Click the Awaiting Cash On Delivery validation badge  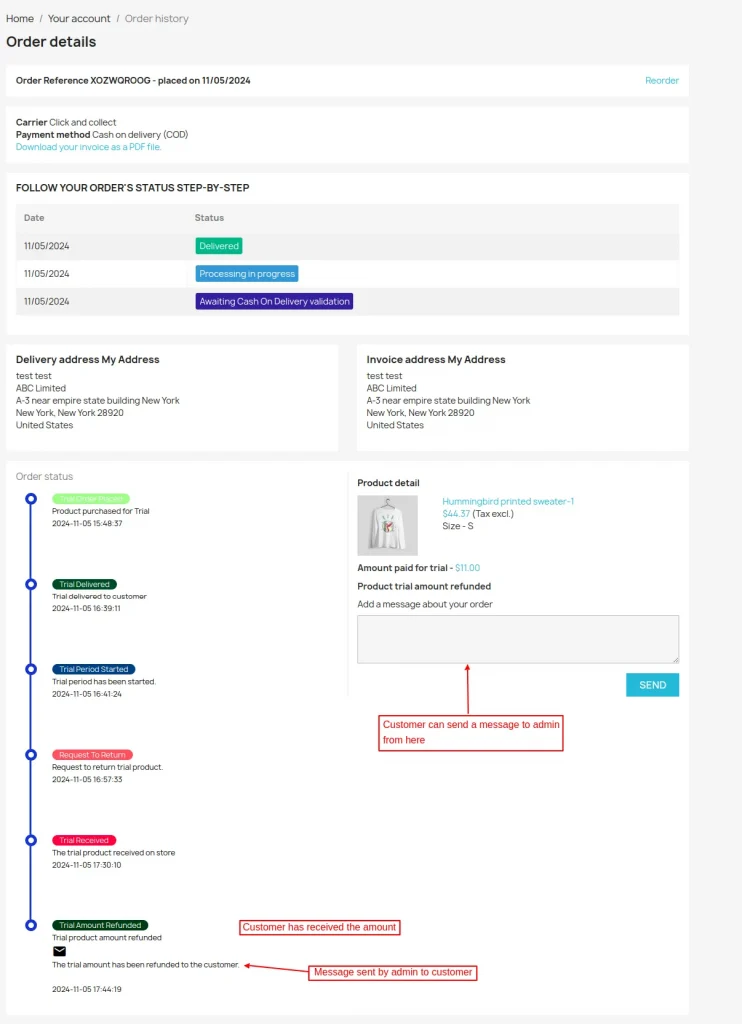[274, 301]
